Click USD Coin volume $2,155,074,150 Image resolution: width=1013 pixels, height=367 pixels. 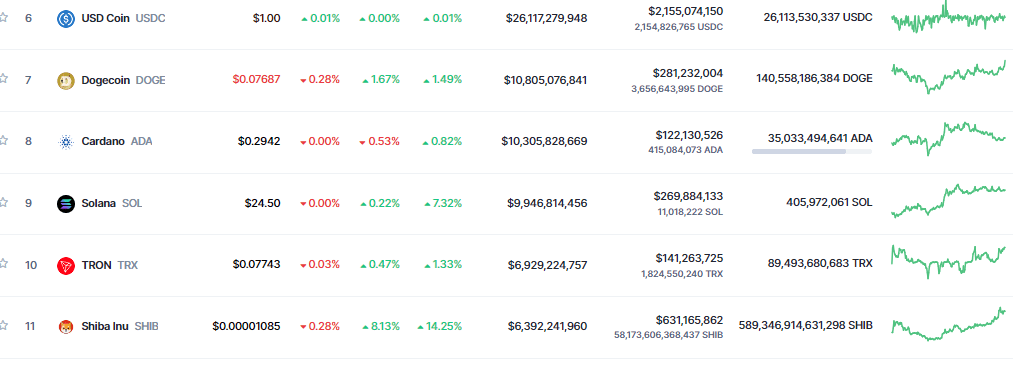pos(685,11)
